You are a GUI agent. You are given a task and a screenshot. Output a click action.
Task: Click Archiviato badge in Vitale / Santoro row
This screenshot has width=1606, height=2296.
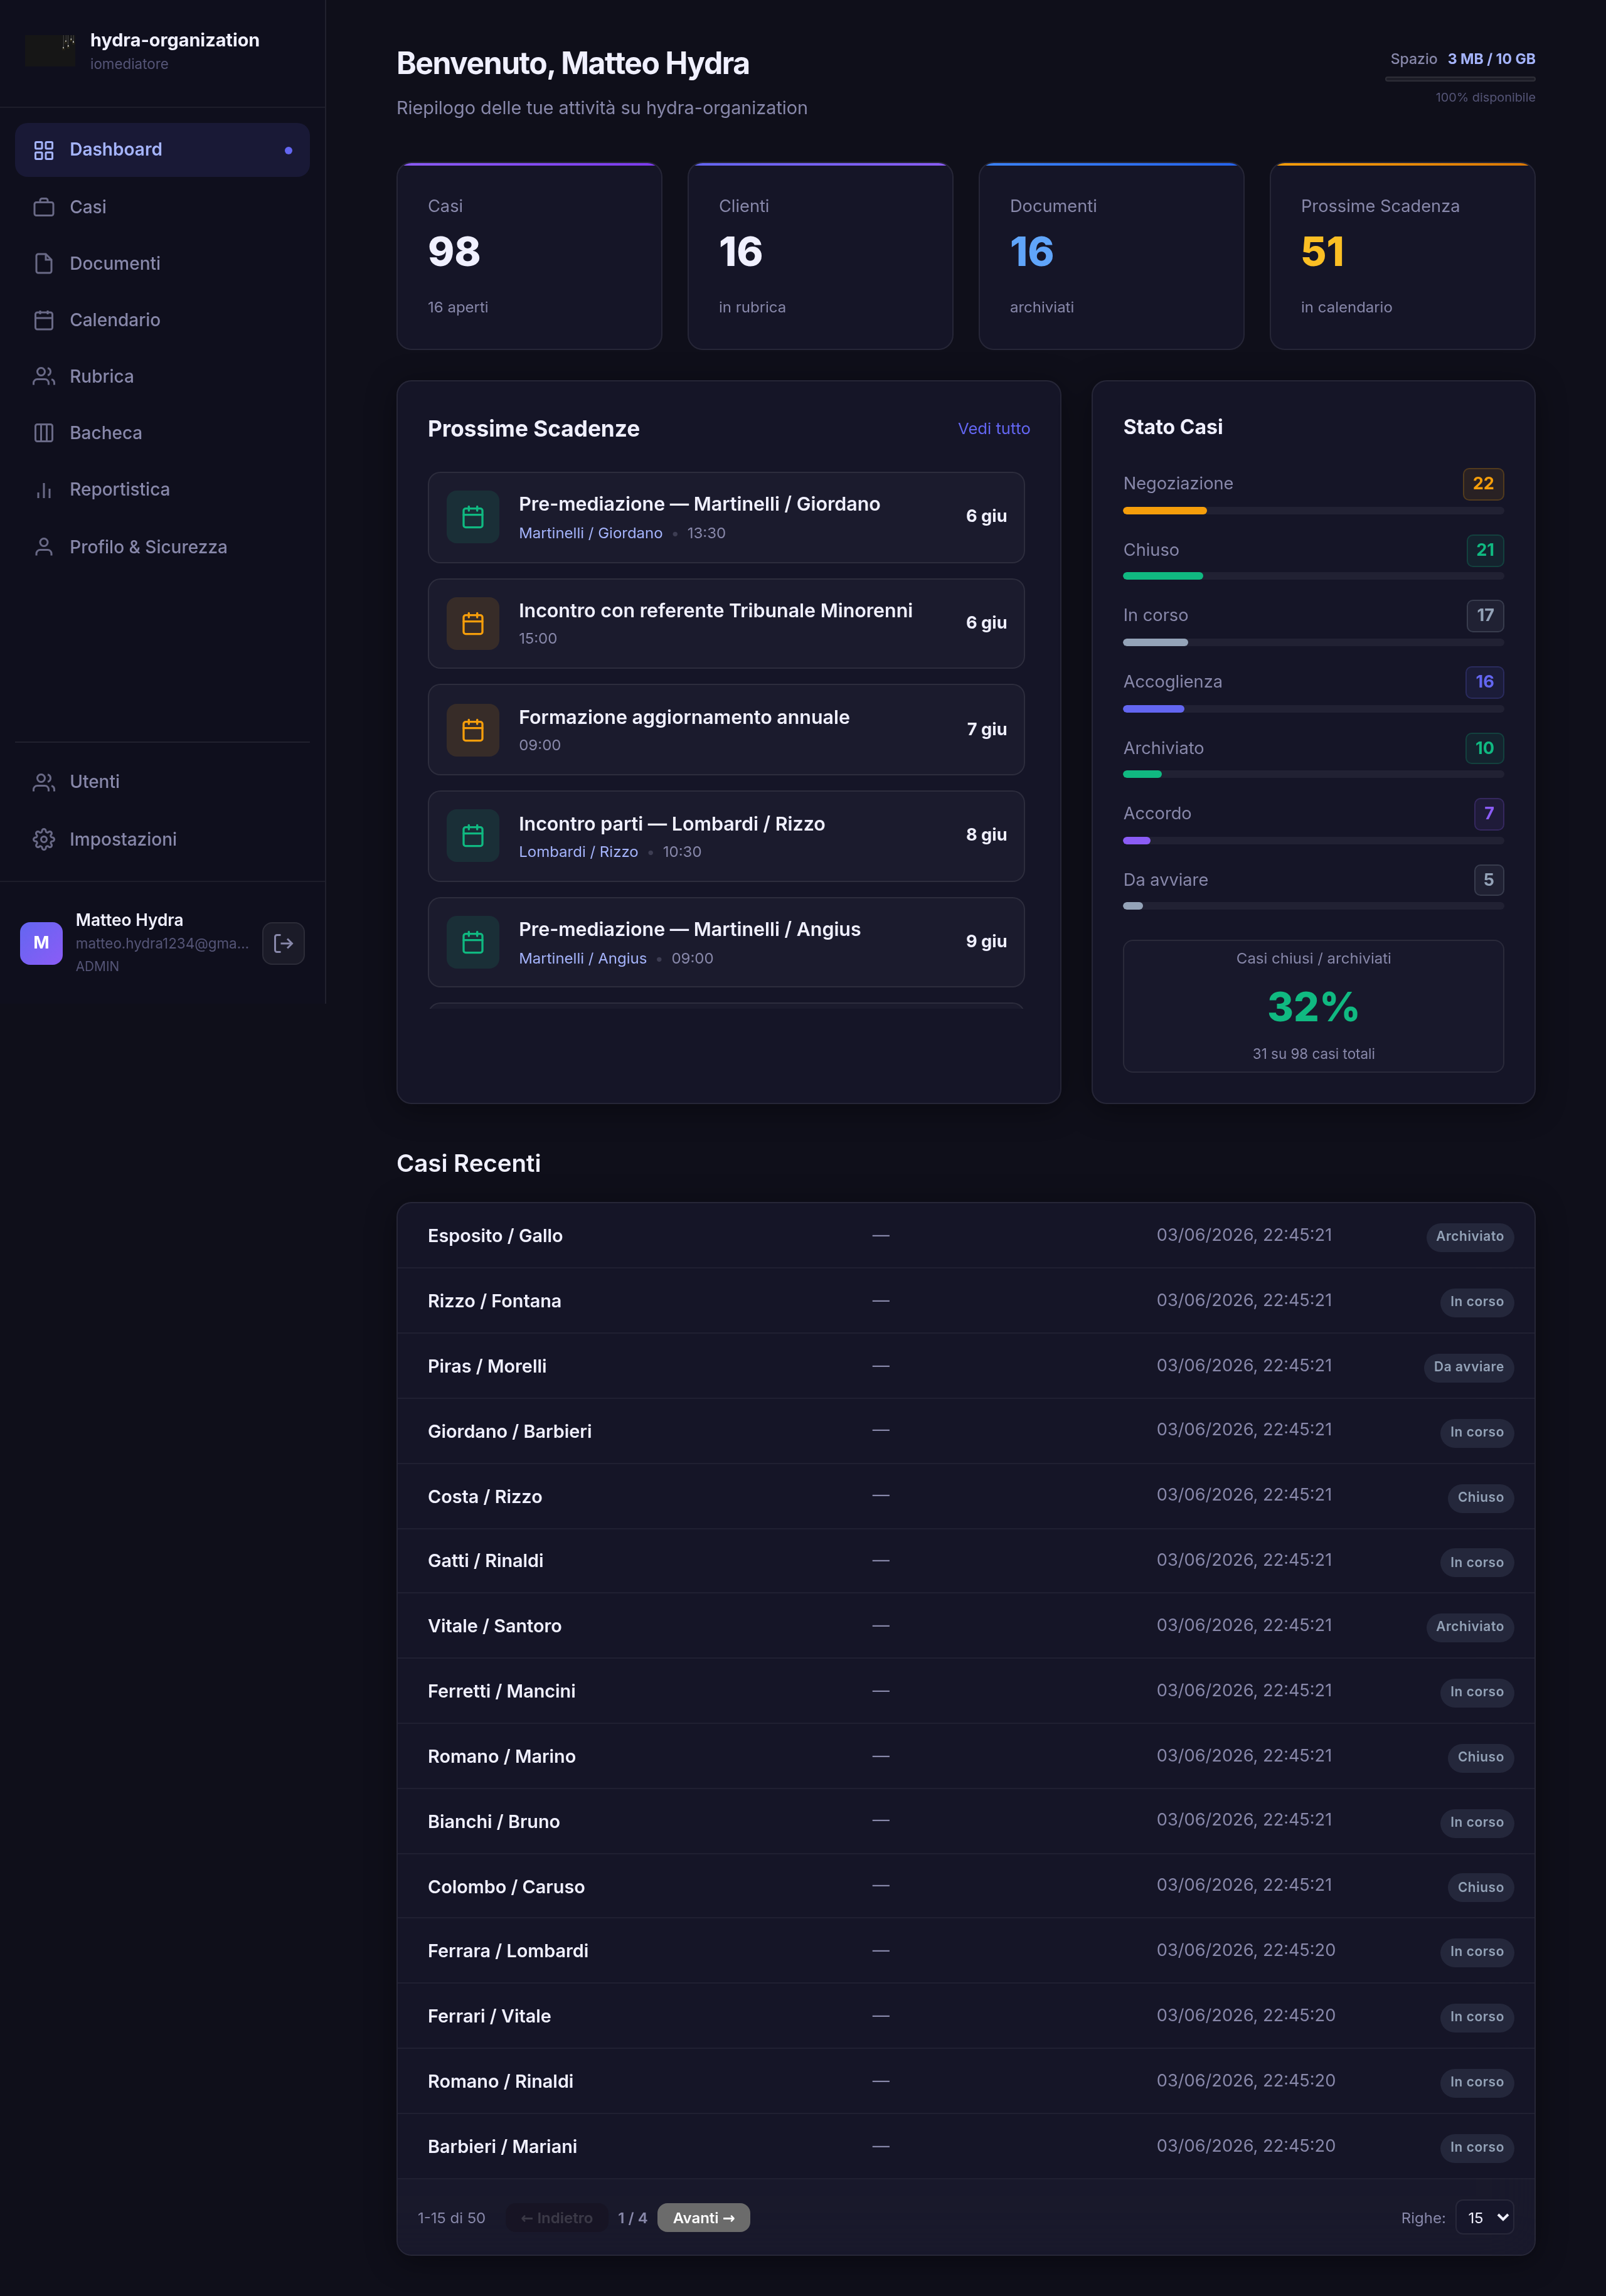1469,1626
